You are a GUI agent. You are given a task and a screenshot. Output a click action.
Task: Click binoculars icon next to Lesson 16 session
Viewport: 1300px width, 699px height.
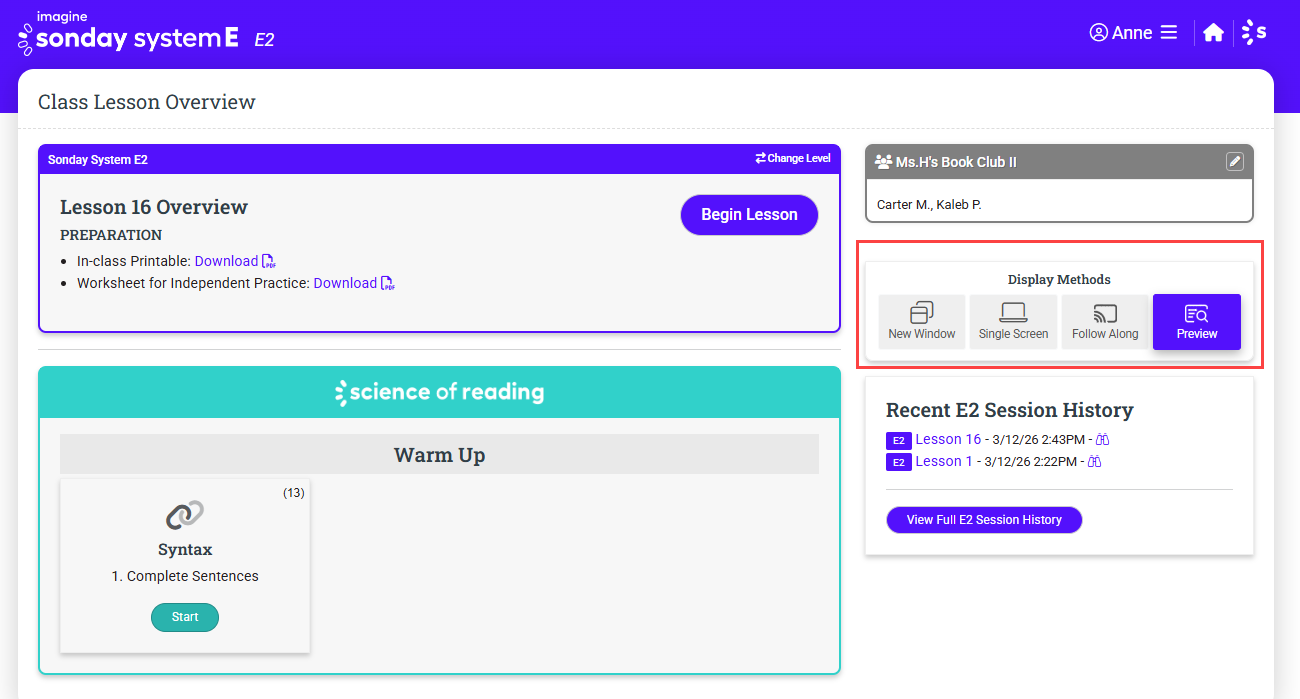coord(1103,439)
